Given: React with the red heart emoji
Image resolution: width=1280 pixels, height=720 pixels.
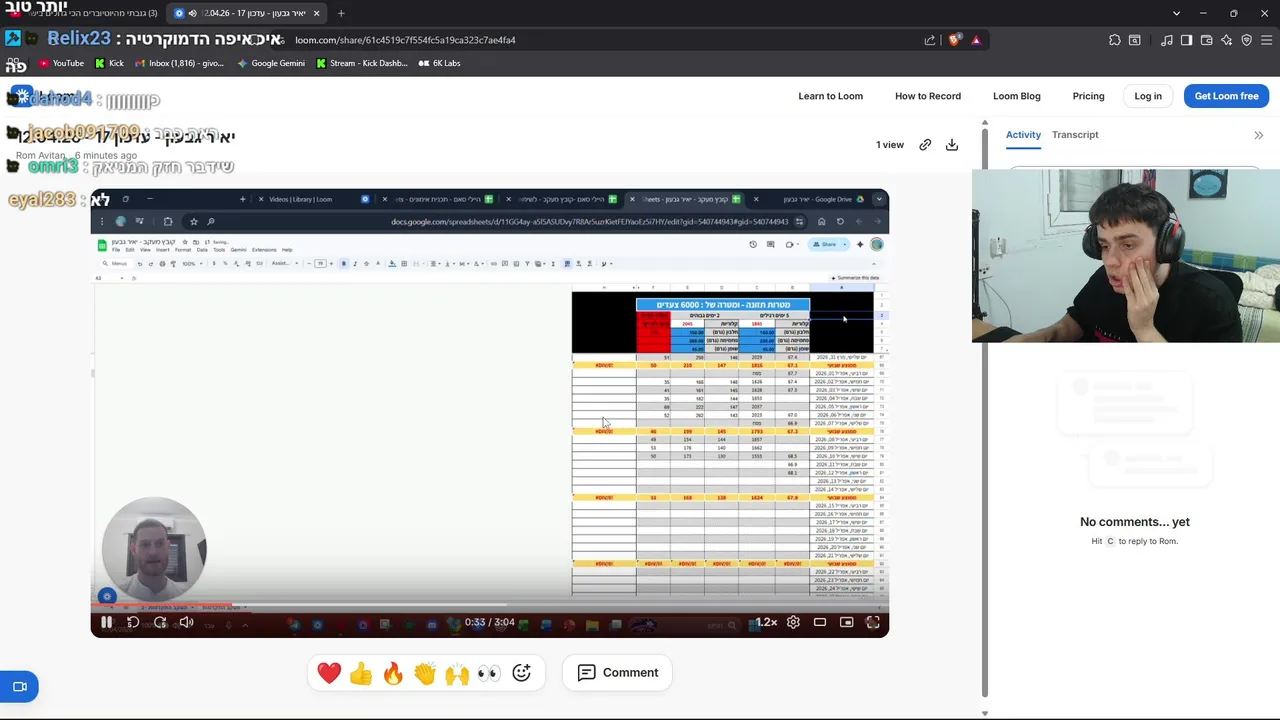Looking at the screenshot, I should 329,673.
